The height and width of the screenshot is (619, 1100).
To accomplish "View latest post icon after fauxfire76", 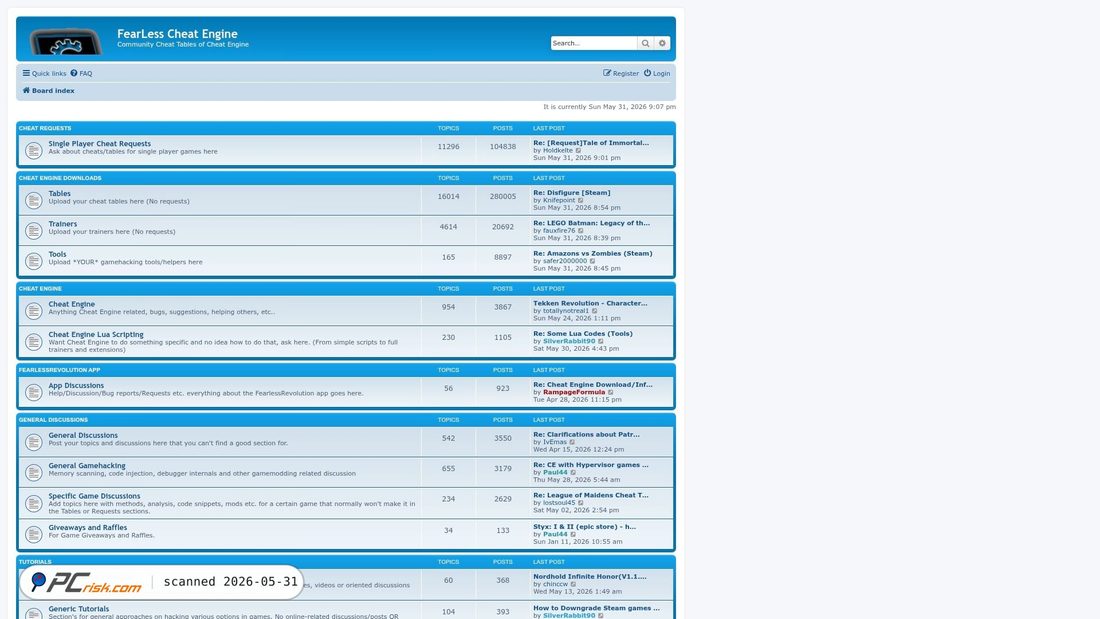I will (x=581, y=230).
